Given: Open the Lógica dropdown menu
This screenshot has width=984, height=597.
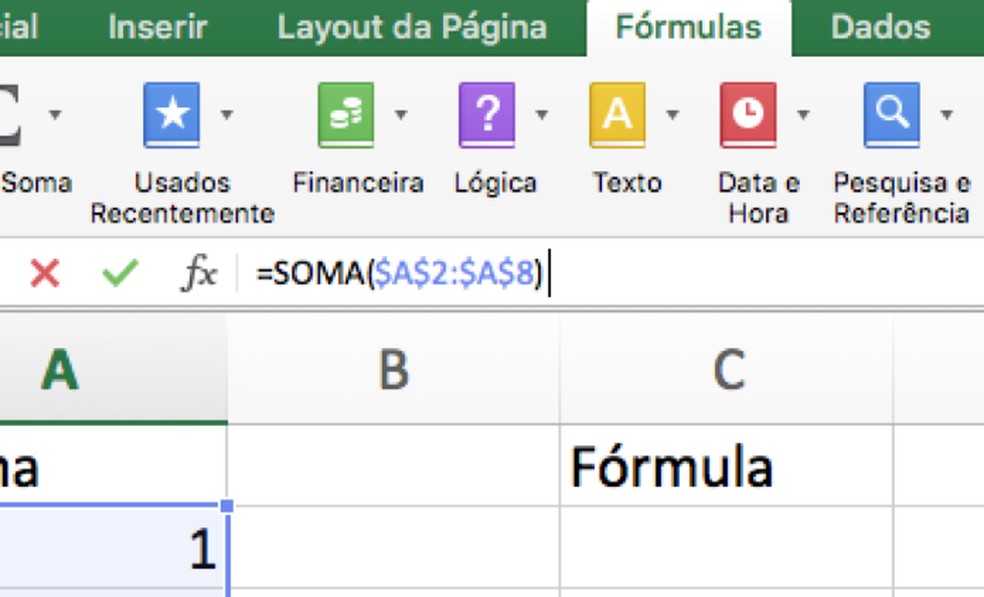Looking at the screenshot, I should 540,113.
